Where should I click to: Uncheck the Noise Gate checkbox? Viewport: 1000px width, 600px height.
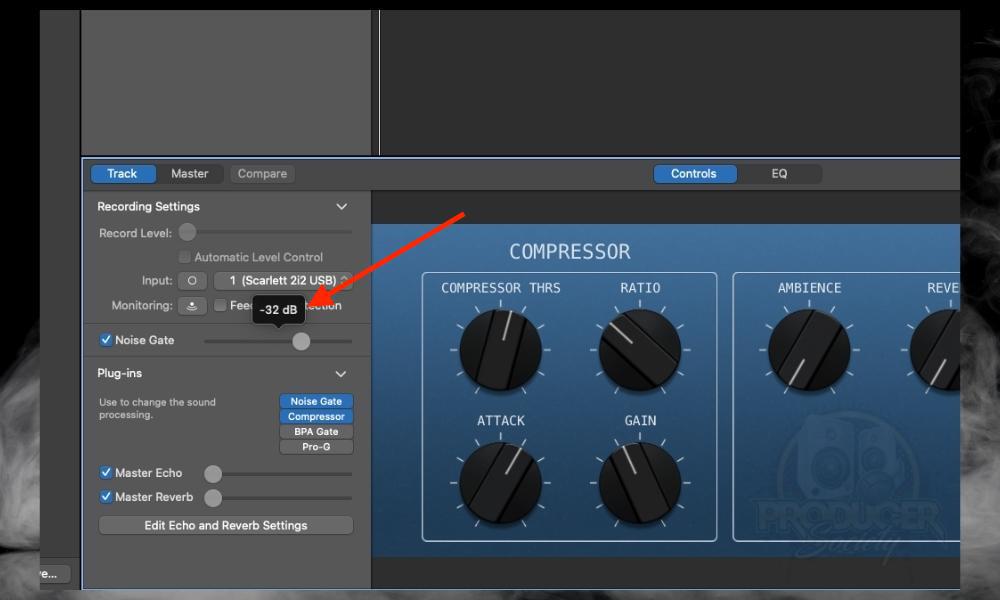[x=106, y=340]
